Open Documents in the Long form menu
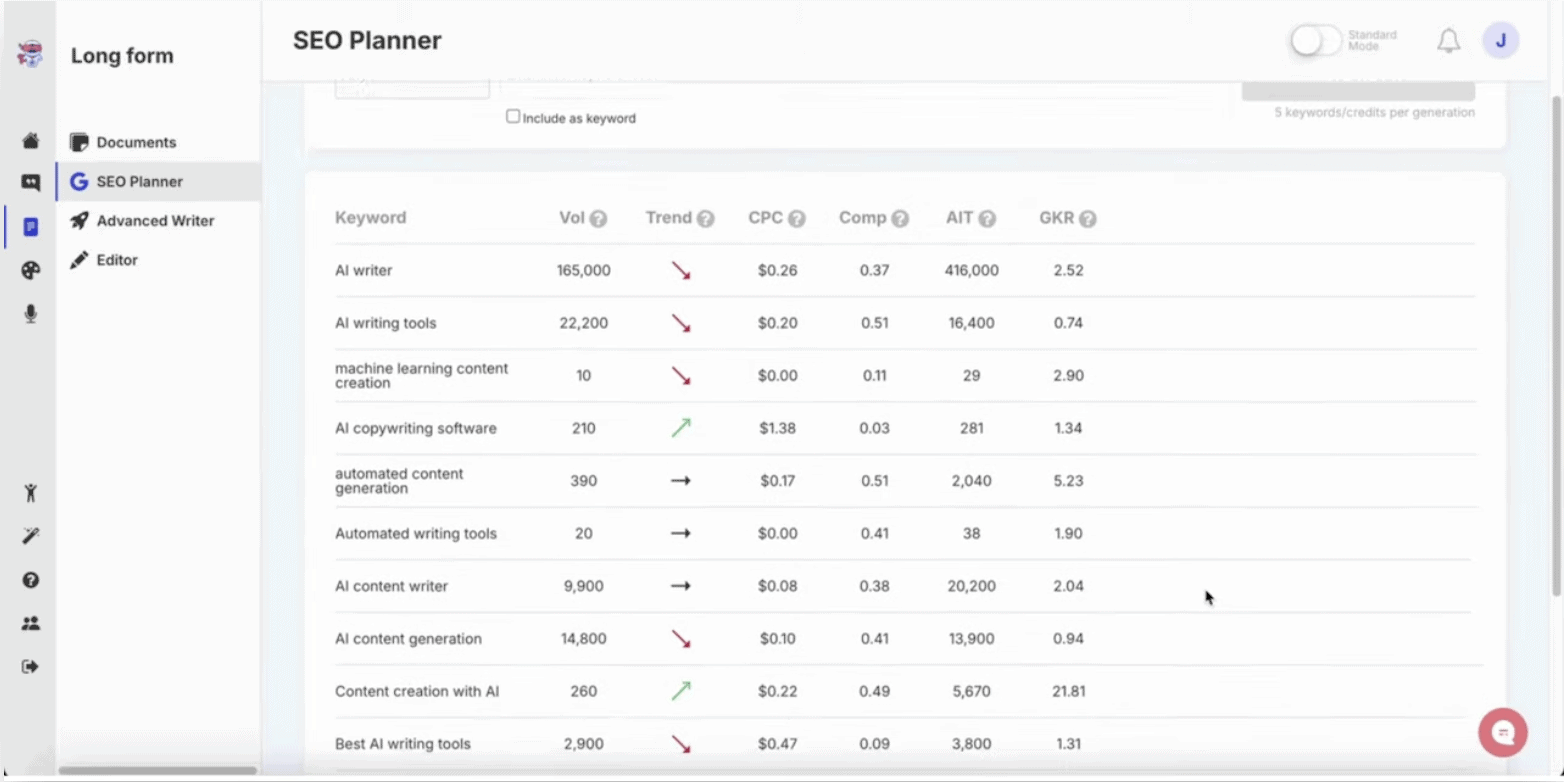This screenshot has height=782, width=1564. 136,142
